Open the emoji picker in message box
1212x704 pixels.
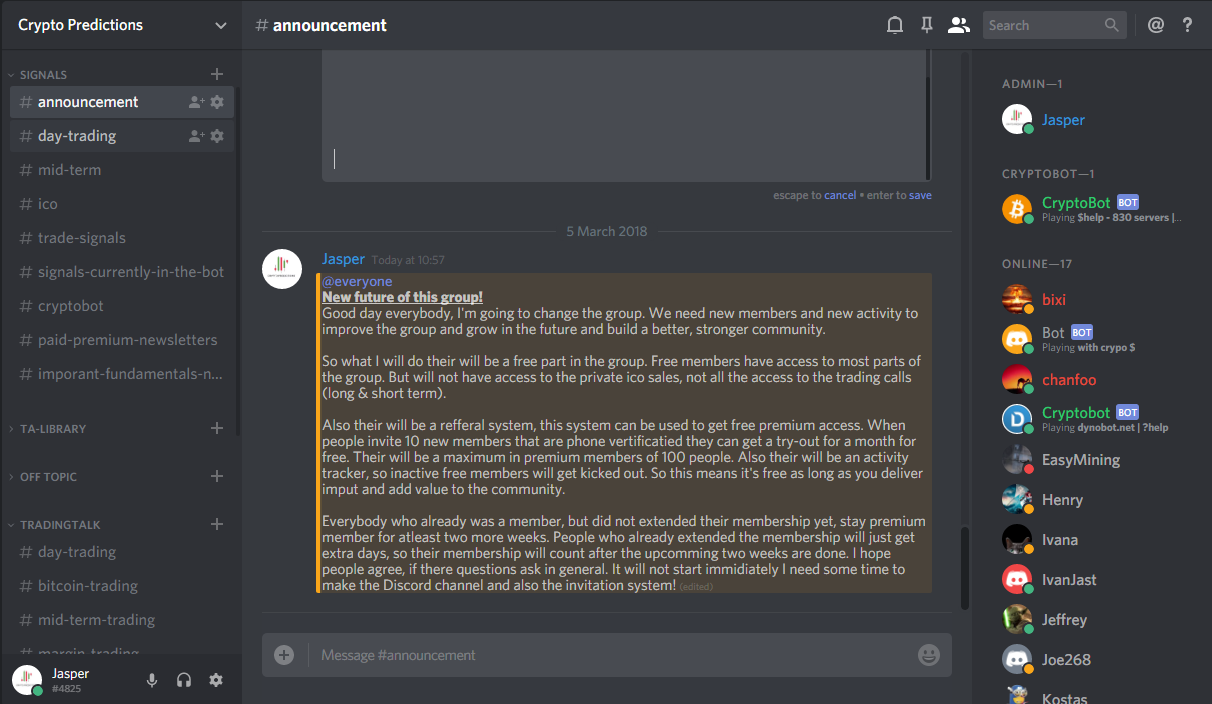coord(929,655)
